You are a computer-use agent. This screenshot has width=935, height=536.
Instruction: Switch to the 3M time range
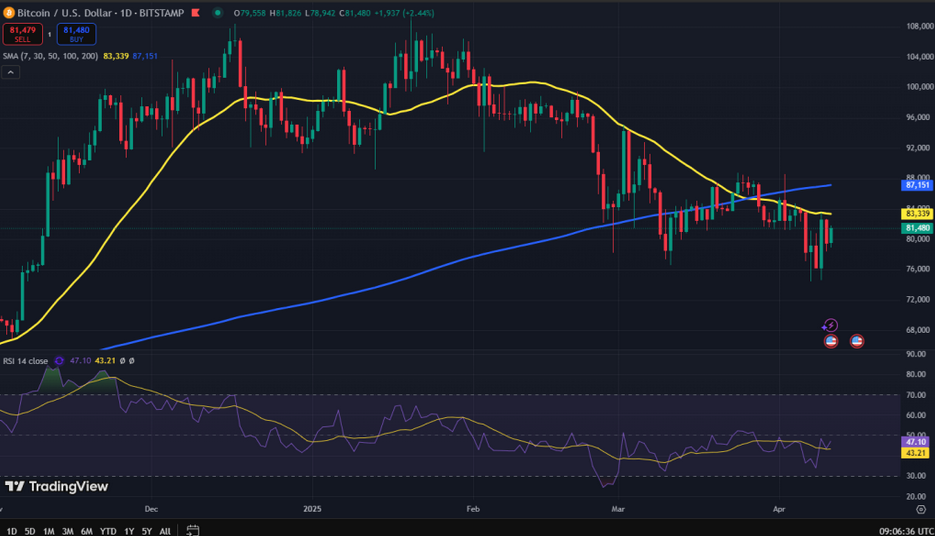(x=67, y=531)
